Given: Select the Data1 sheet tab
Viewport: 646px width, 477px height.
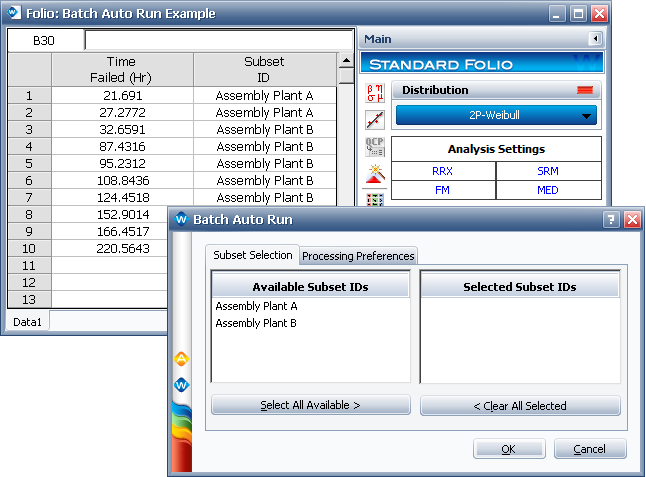Looking at the screenshot, I should point(26,320).
